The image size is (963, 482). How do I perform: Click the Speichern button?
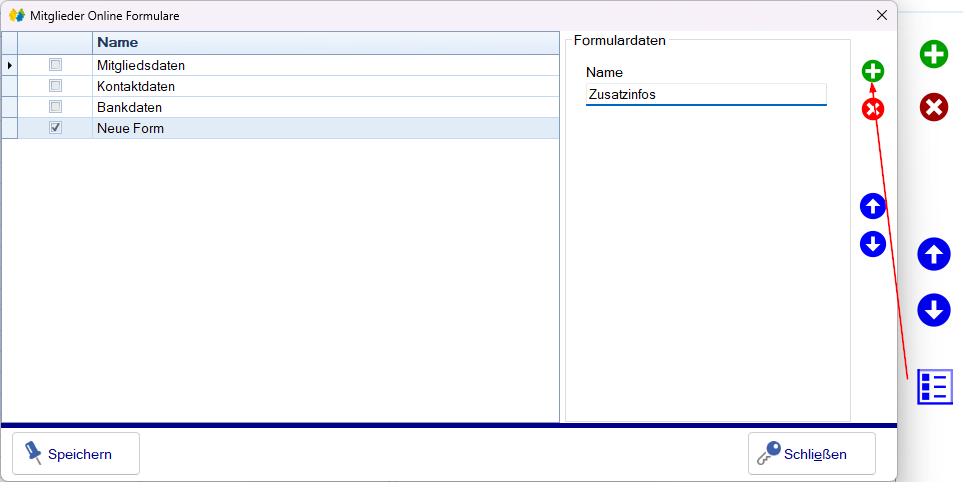coord(76,454)
